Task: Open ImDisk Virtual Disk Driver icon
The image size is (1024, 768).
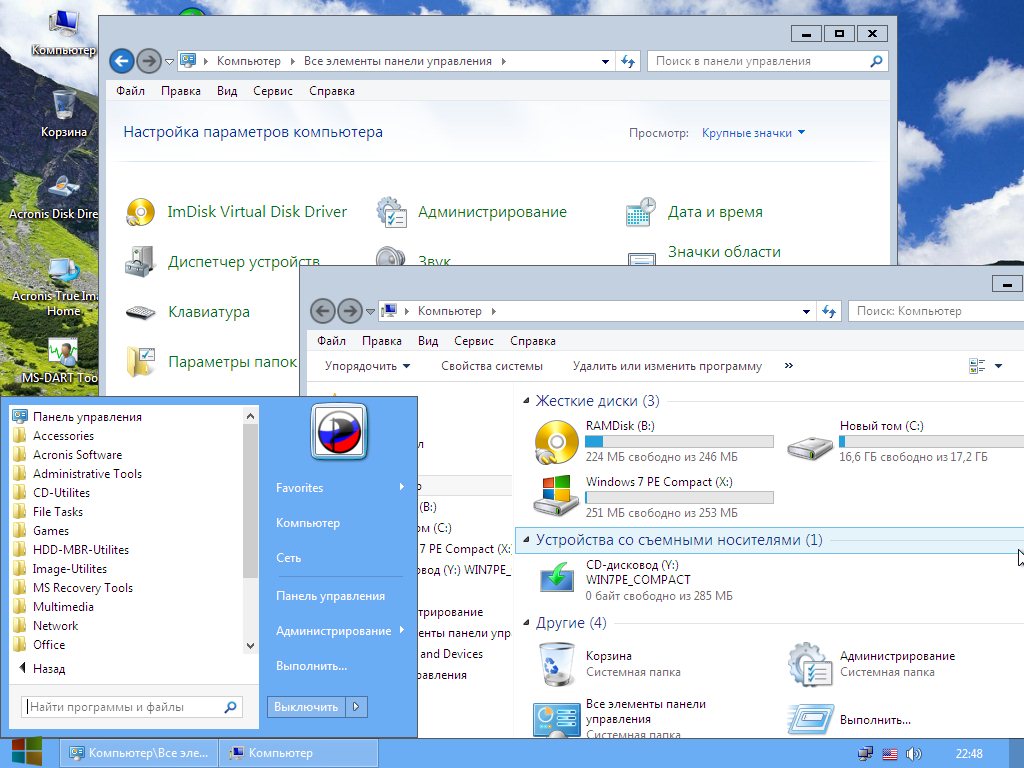Action: [x=141, y=212]
